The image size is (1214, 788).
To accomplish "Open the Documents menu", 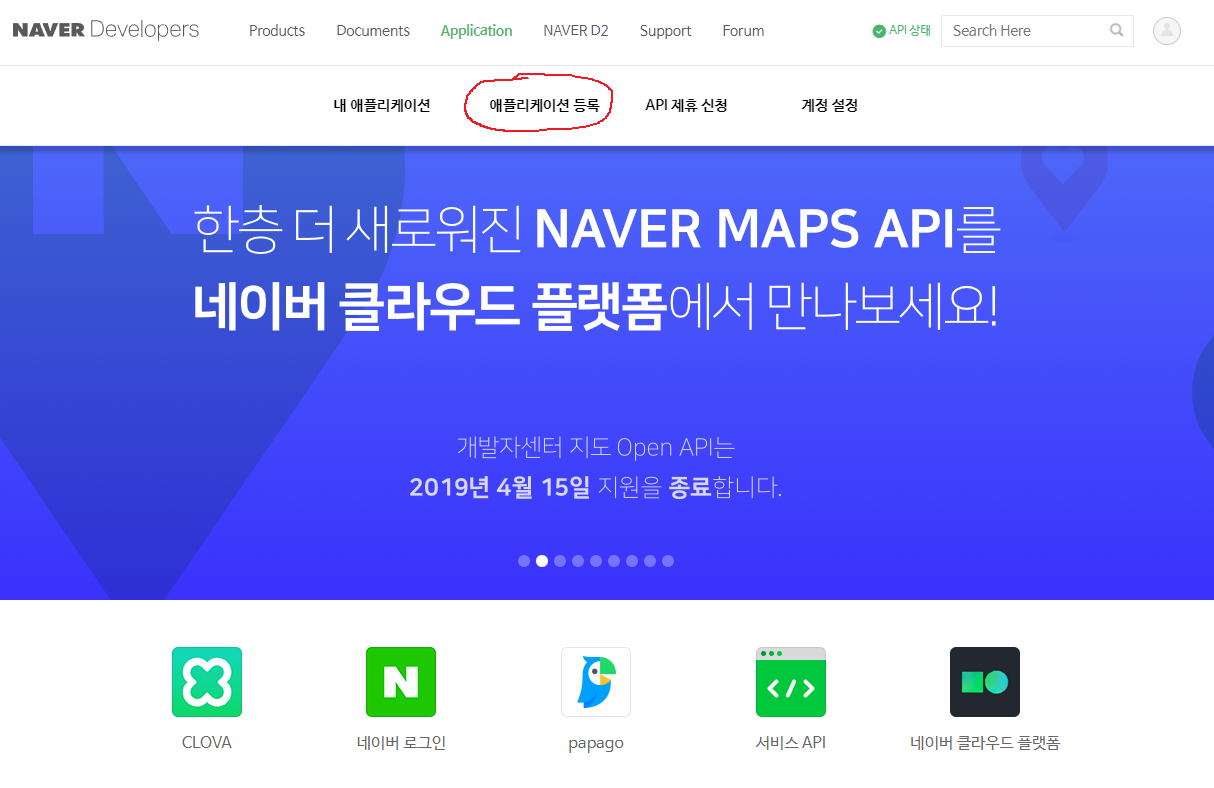I will (x=373, y=31).
